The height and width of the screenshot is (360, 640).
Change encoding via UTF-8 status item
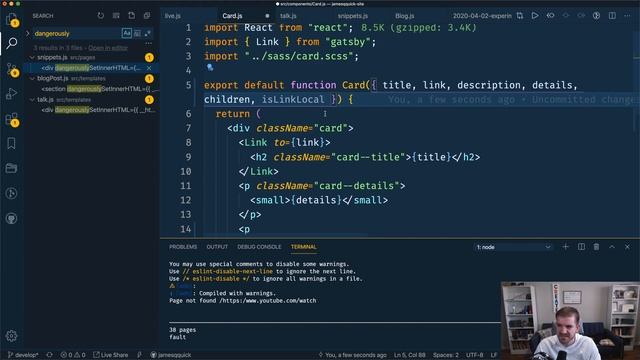pyautogui.click(x=474, y=355)
